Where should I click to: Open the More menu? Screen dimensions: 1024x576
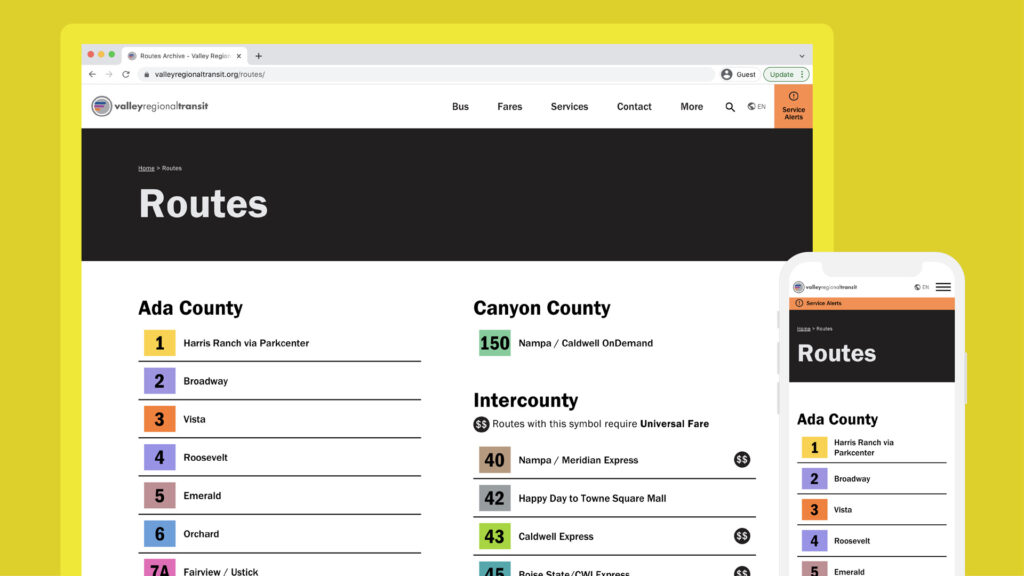click(692, 106)
